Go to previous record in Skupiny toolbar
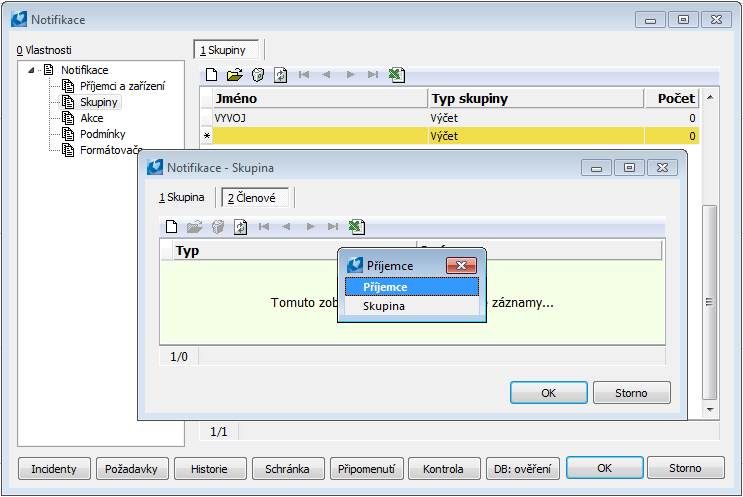Viewport: 743px width, 497px height. point(326,74)
